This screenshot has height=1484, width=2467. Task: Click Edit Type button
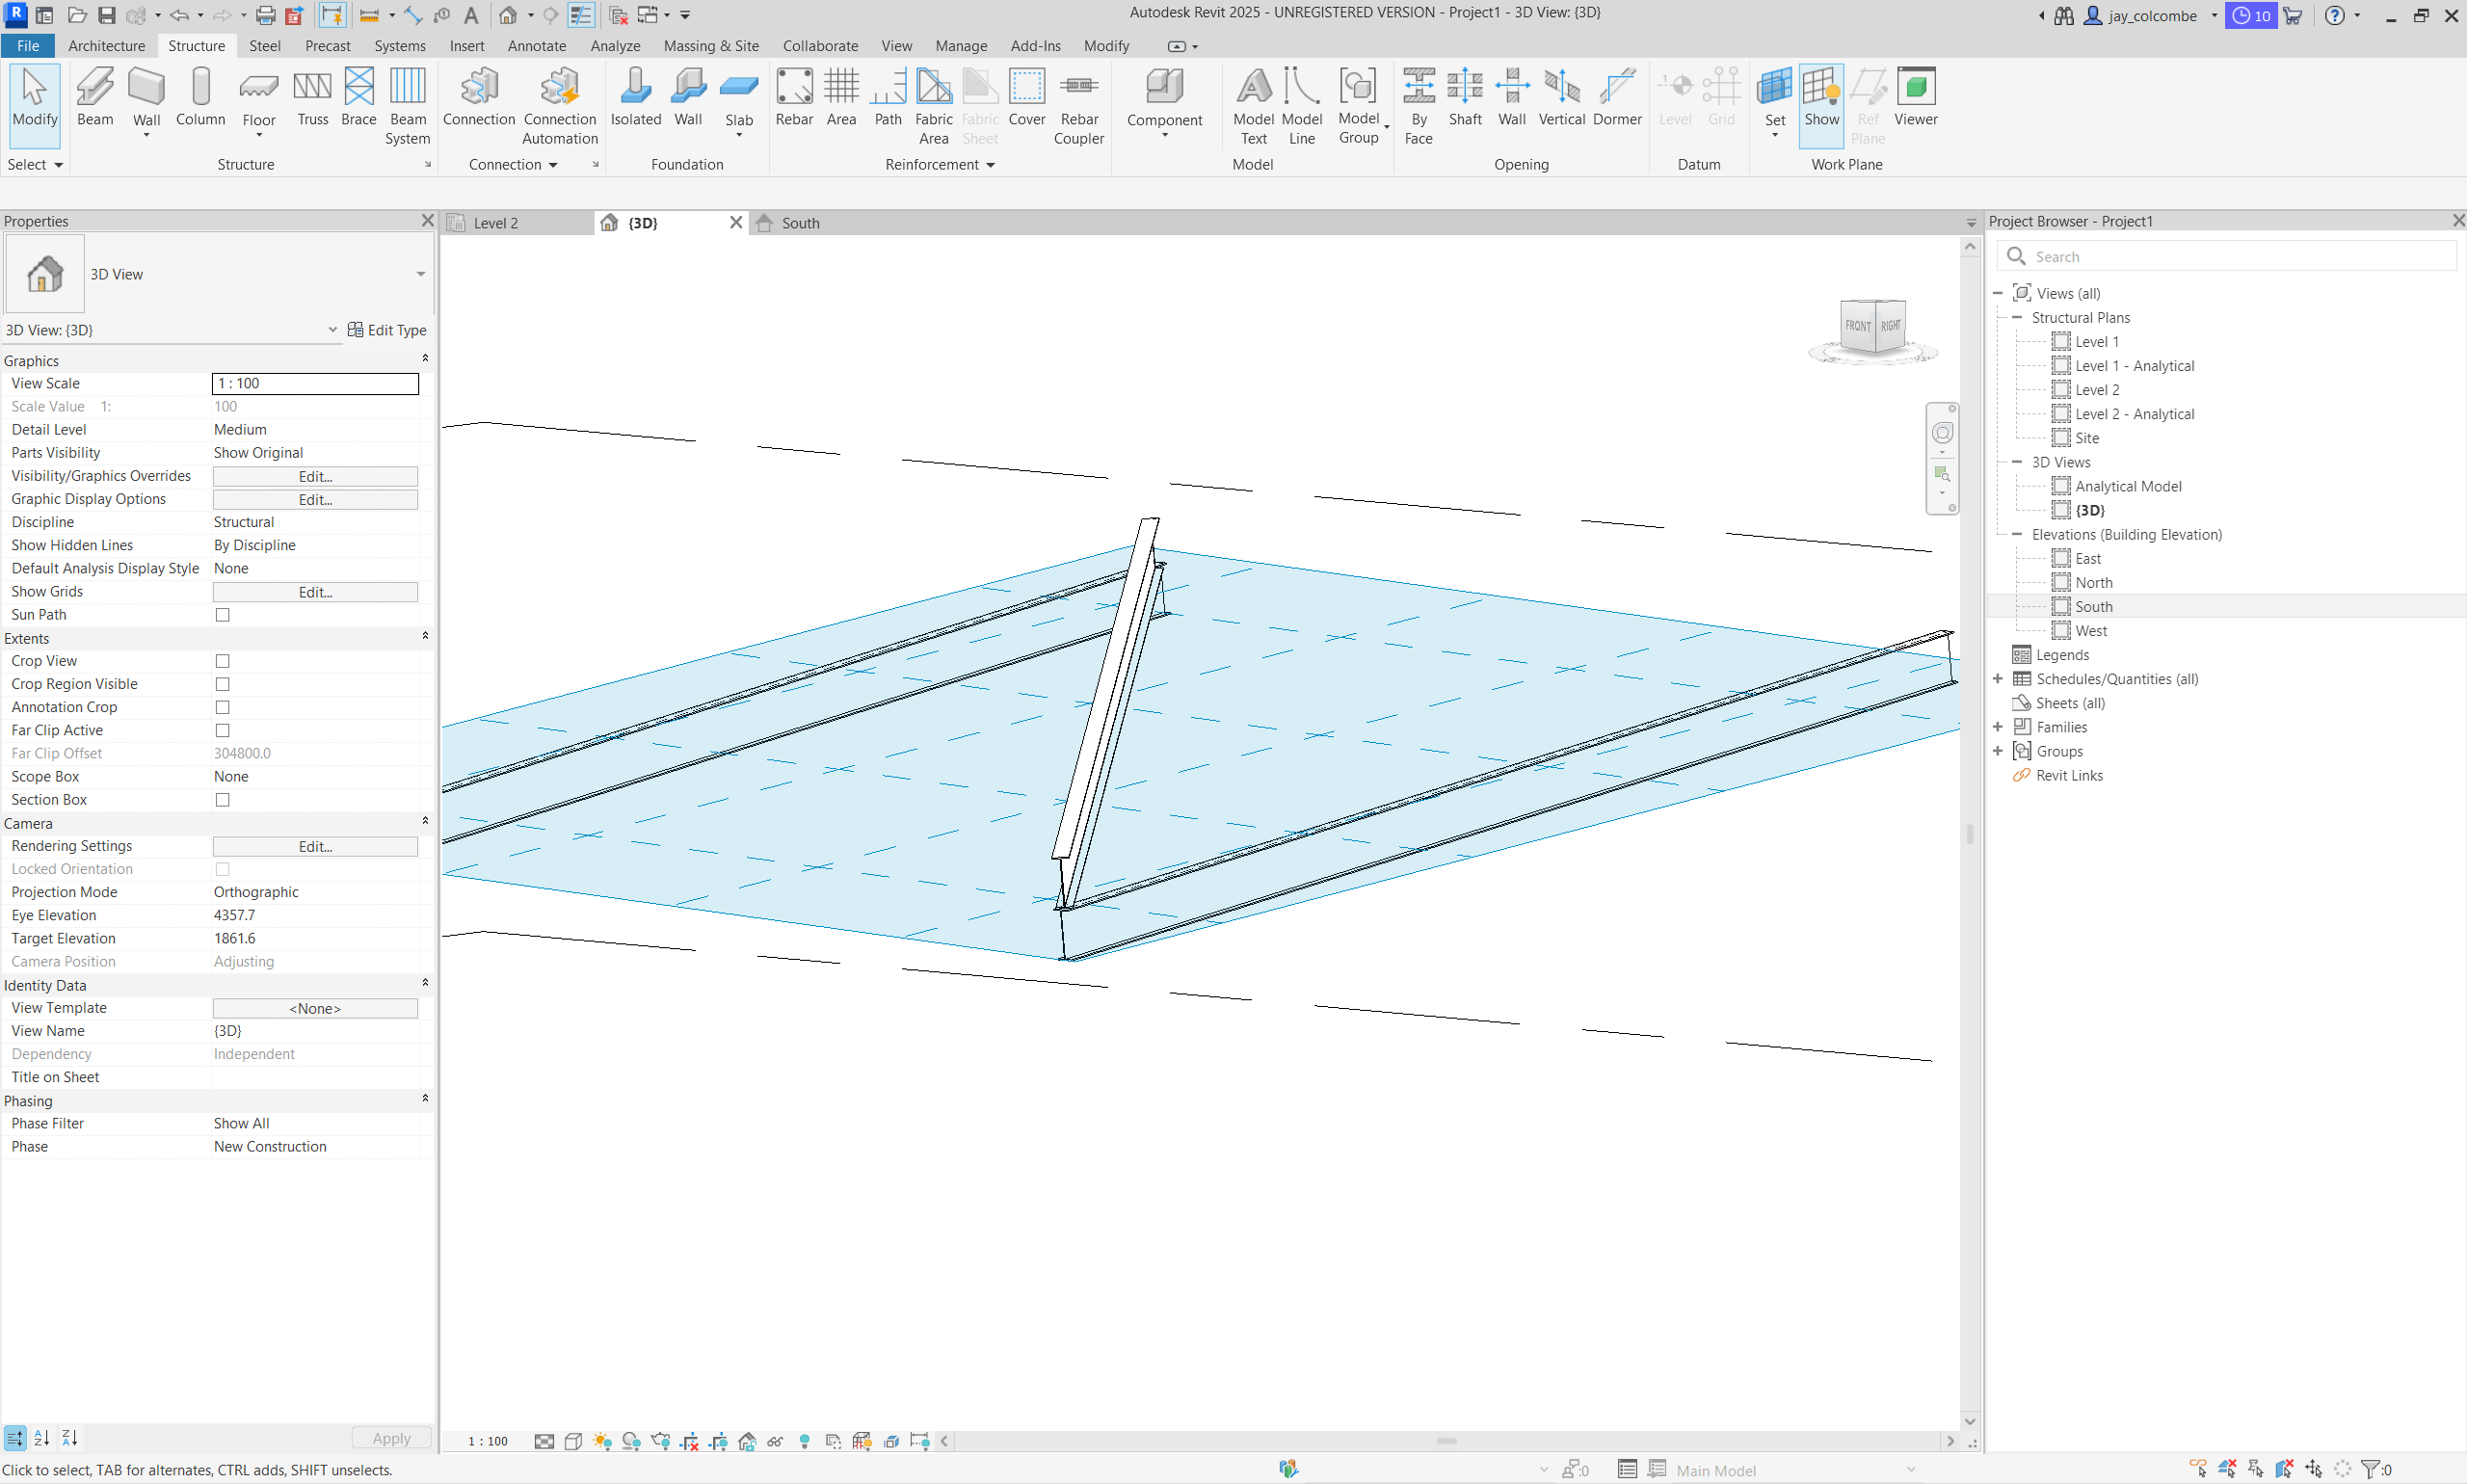(x=387, y=330)
